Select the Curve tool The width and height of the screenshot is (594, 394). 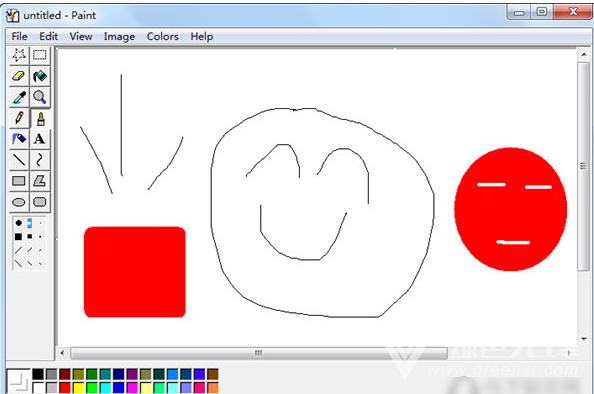39,160
